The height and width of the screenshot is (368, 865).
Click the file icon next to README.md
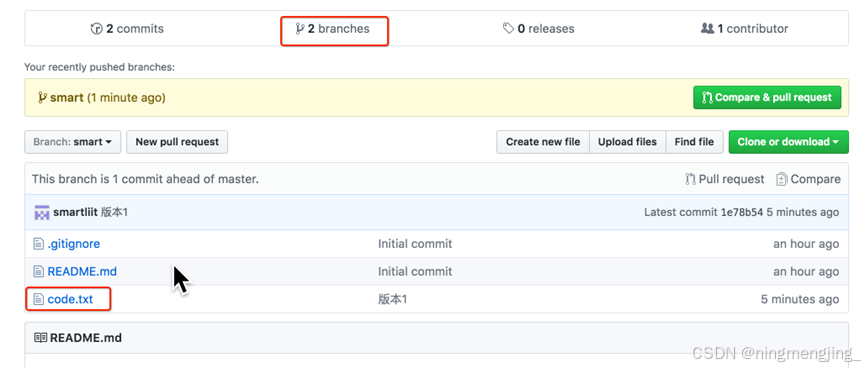pos(39,271)
